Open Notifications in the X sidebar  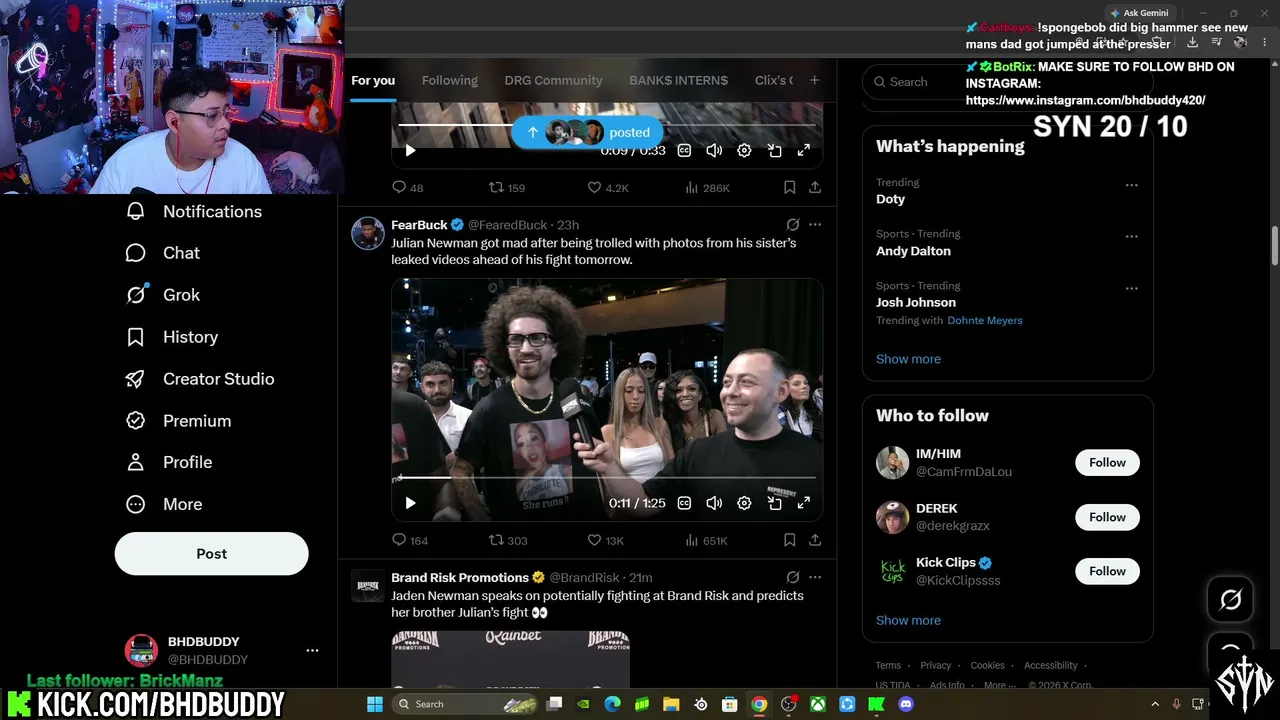click(194, 211)
